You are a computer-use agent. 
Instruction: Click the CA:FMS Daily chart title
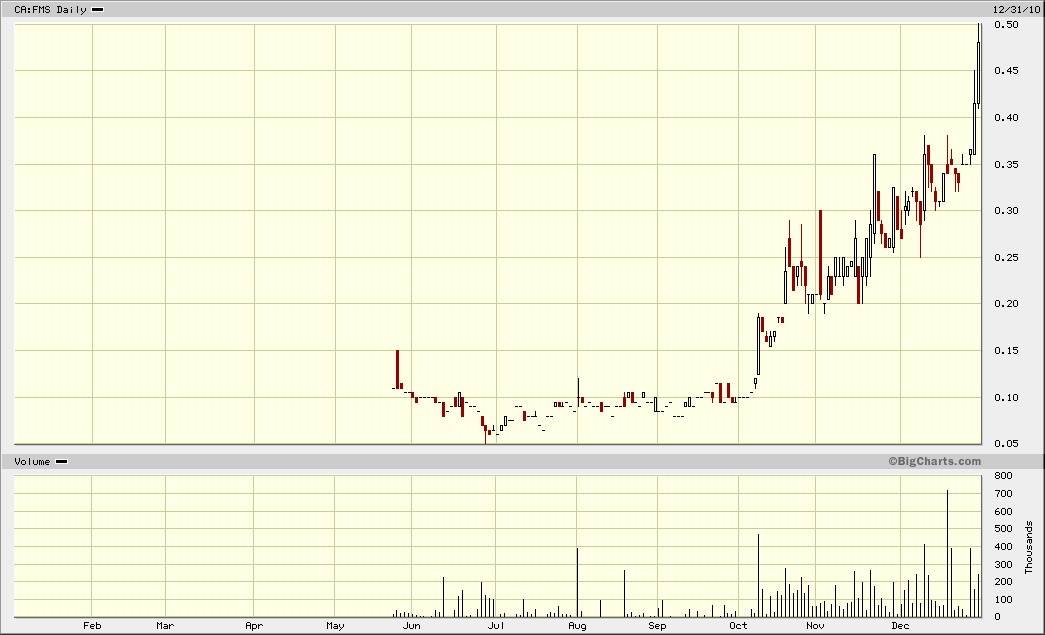[x=51, y=9]
